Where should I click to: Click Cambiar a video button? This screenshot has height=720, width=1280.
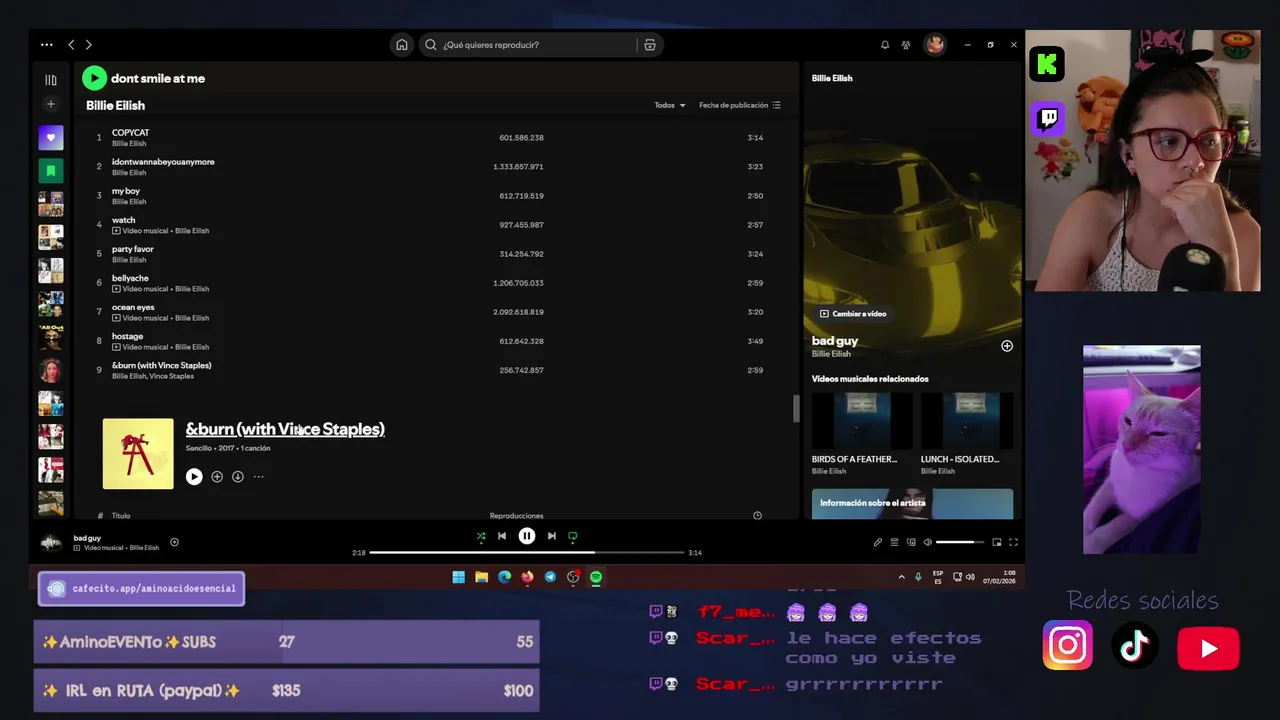(x=853, y=314)
